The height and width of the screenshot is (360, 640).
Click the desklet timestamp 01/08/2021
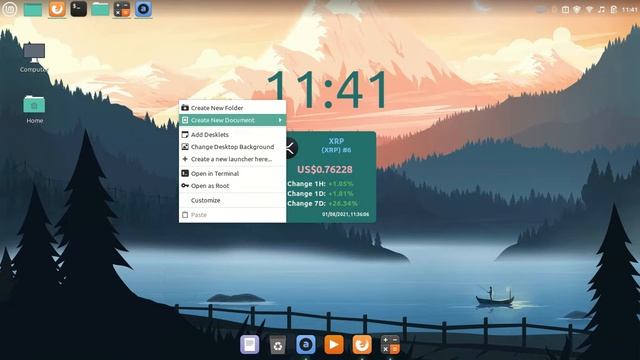point(345,214)
